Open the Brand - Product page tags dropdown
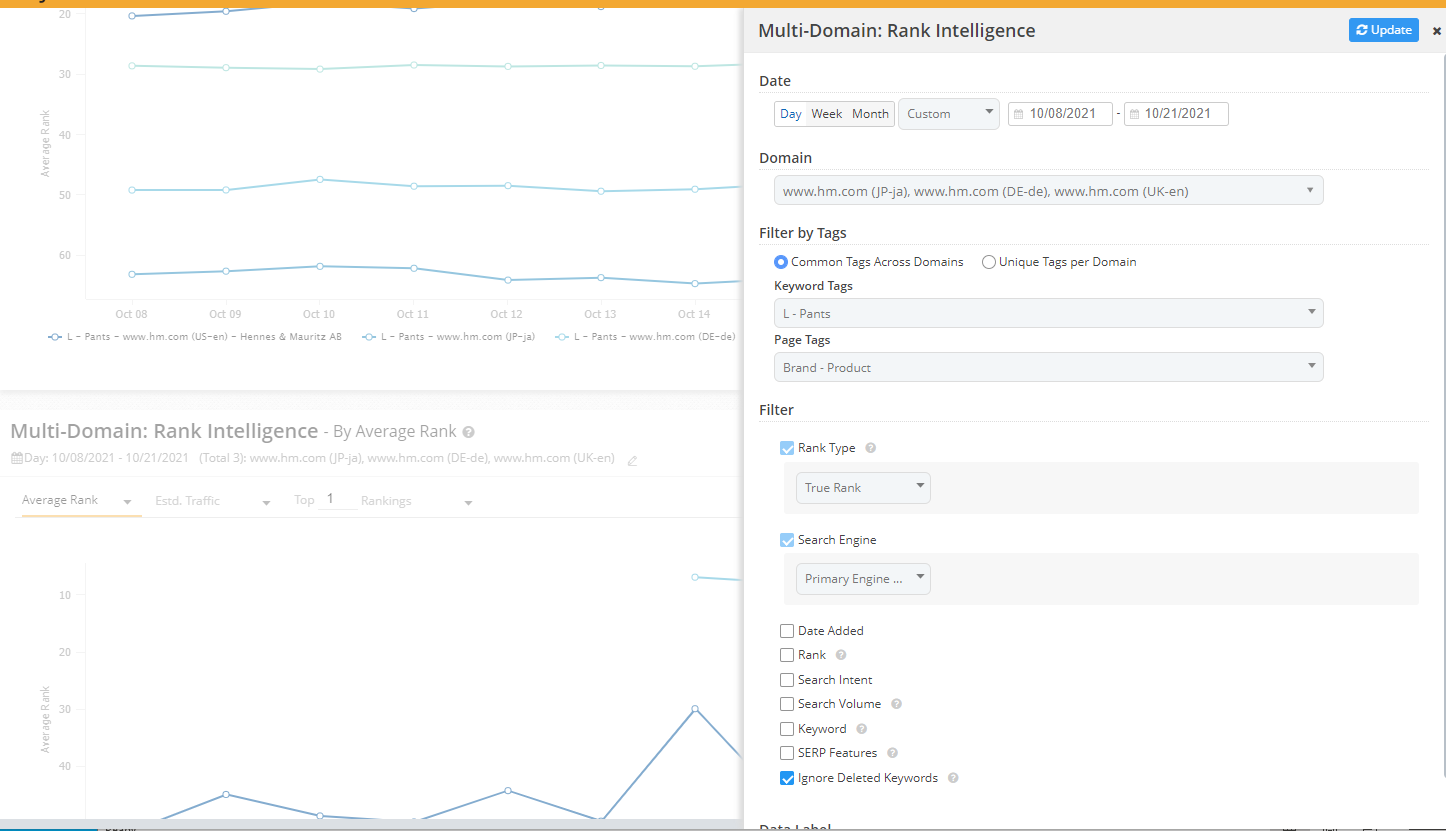1446x831 pixels. (1048, 367)
